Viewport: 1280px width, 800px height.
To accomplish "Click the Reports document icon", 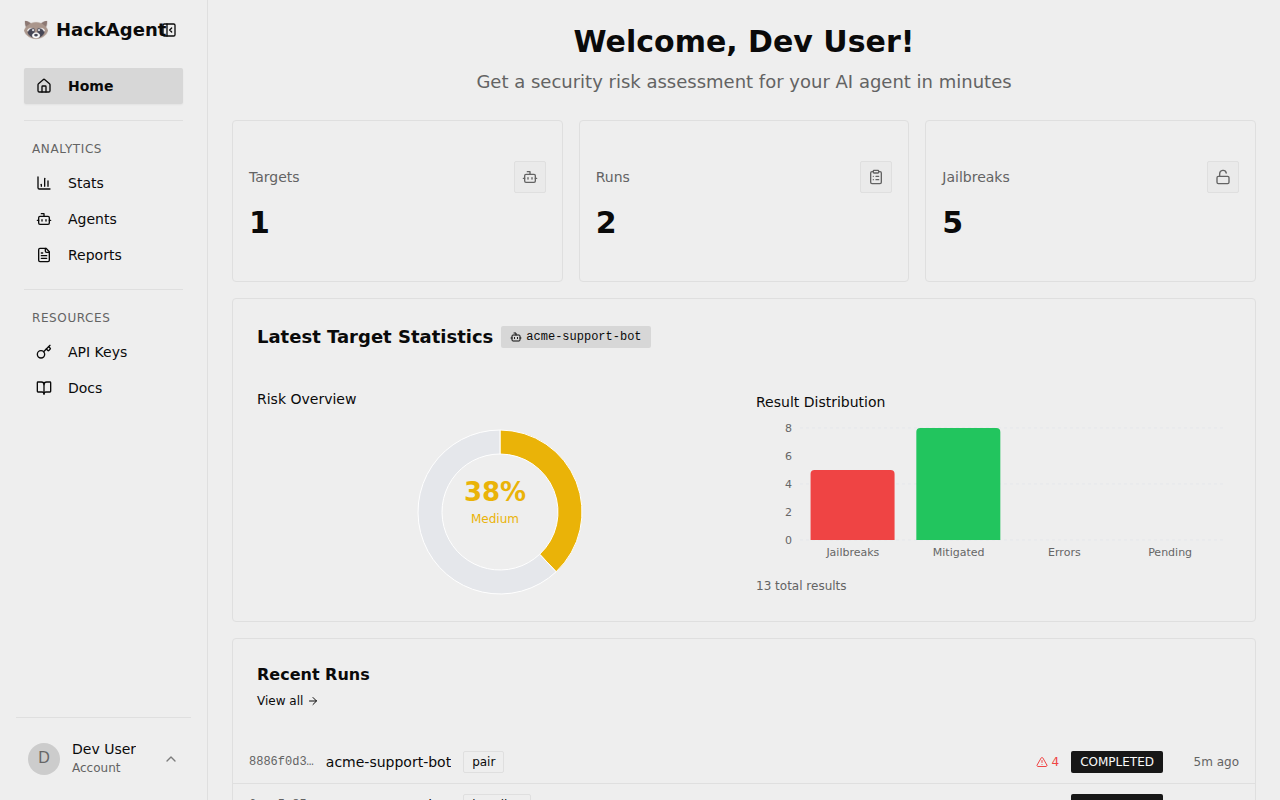I will (44, 255).
